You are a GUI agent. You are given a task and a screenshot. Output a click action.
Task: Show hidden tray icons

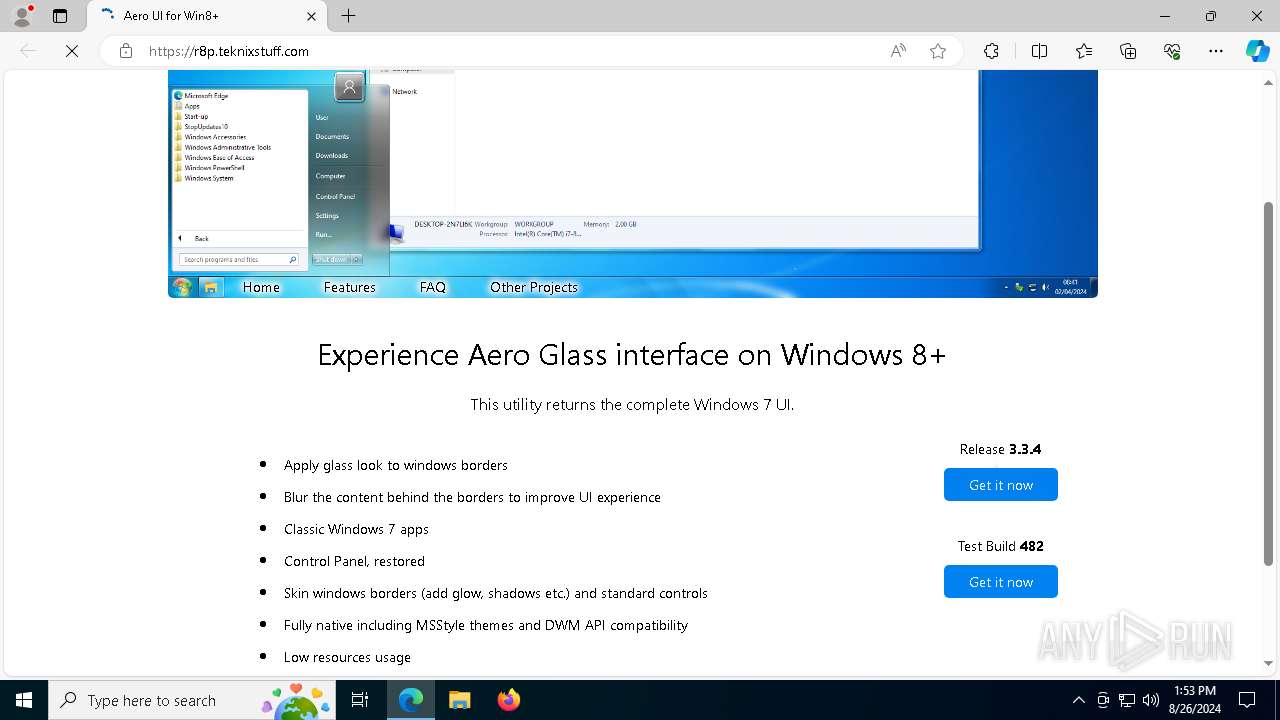(1078, 700)
